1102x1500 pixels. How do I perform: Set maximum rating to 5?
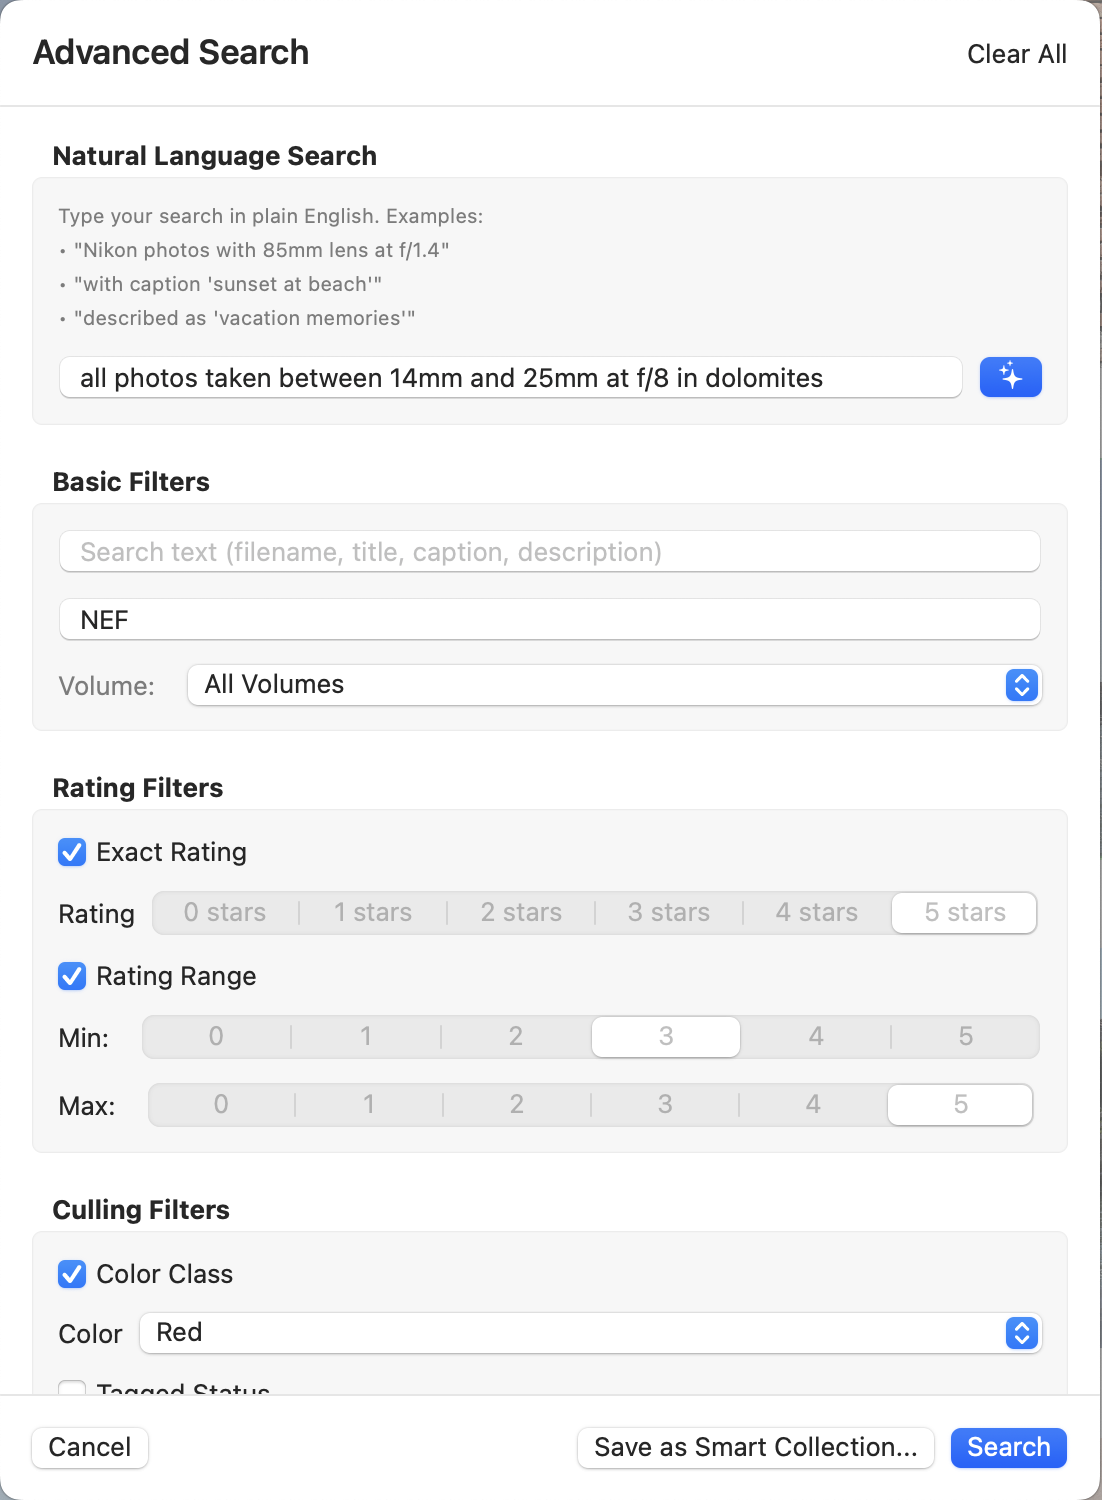959,1104
